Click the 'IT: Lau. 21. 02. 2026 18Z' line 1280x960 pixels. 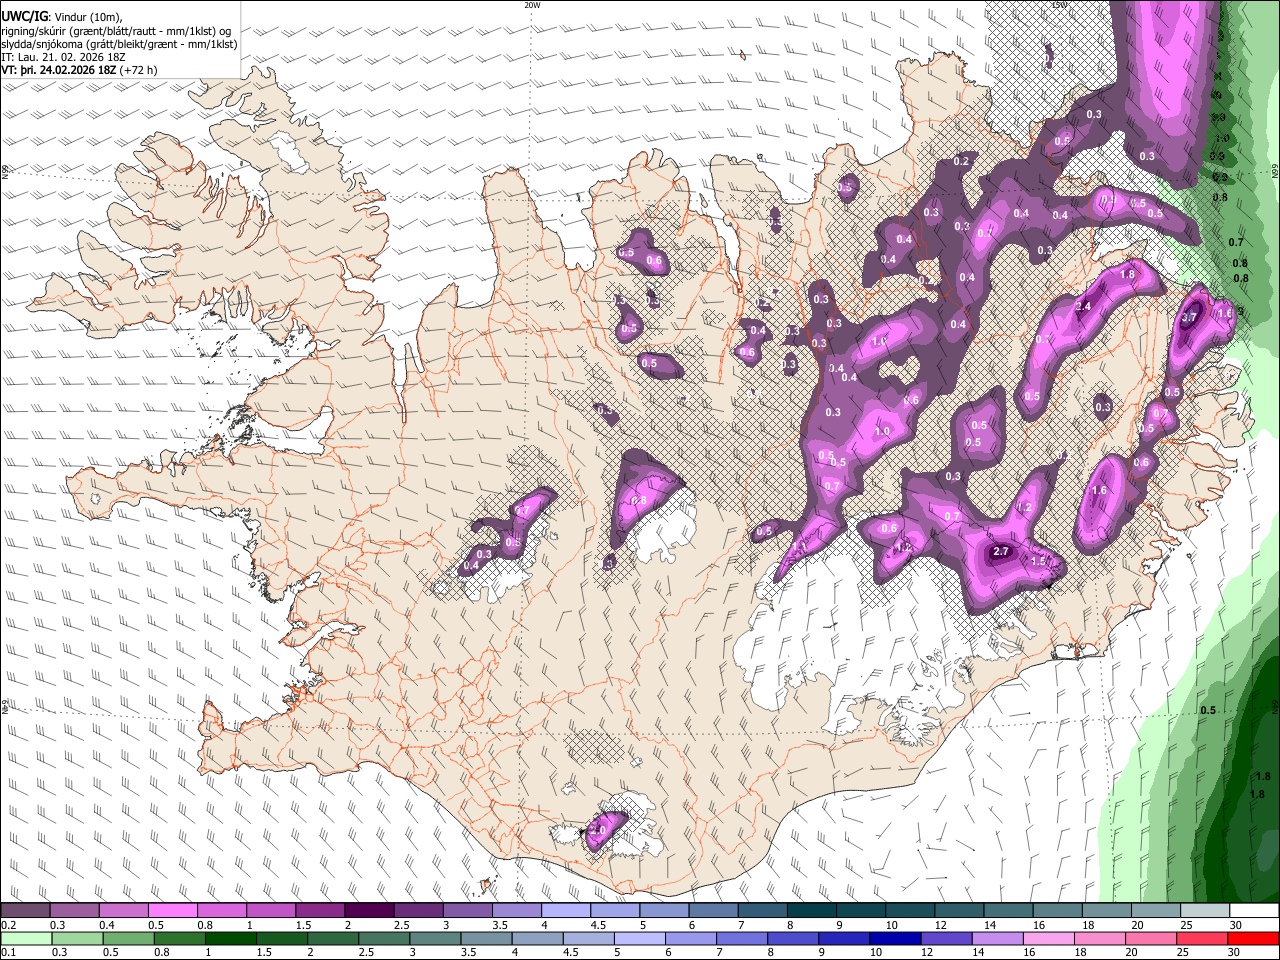point(64,57)
